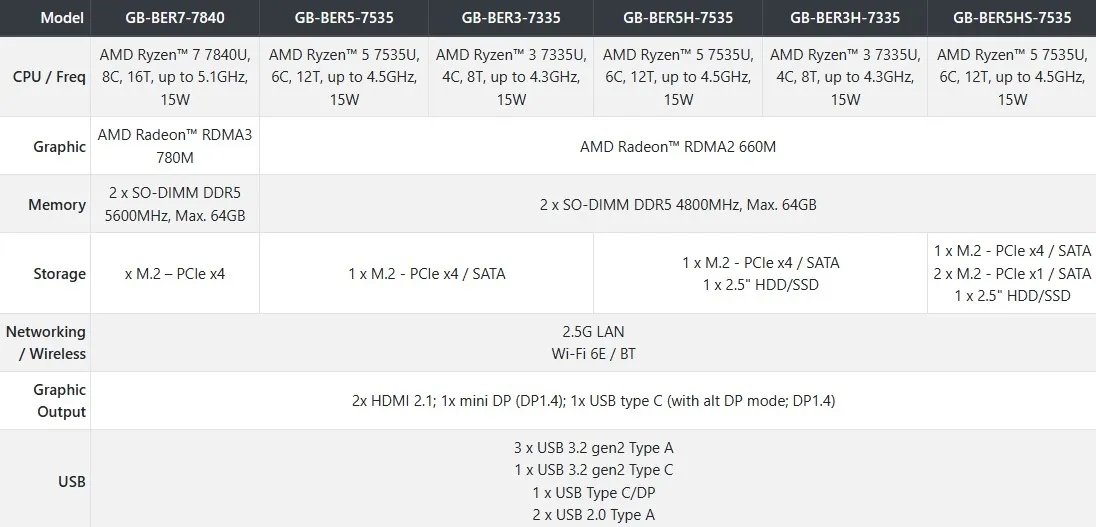Select the 2.5G LAN networking cell

[593, 342]
